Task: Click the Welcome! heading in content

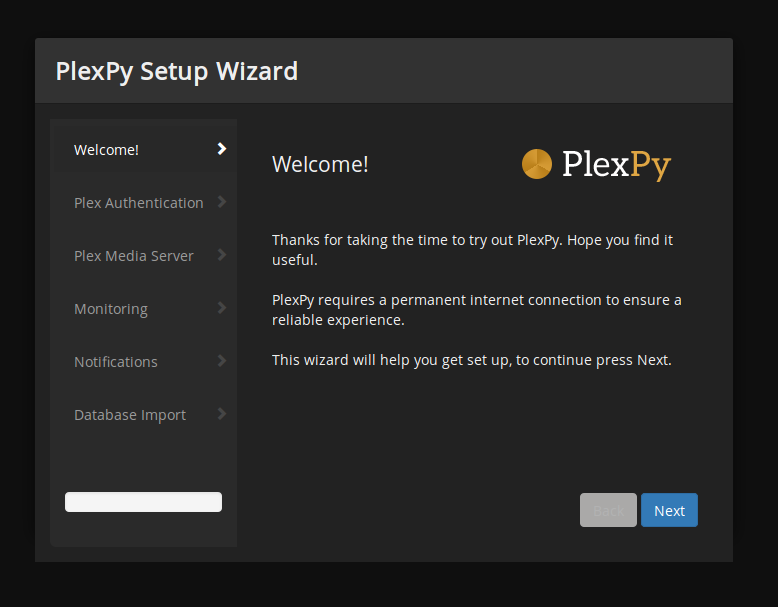Action: pyautogui.click(x=320, y=164)
